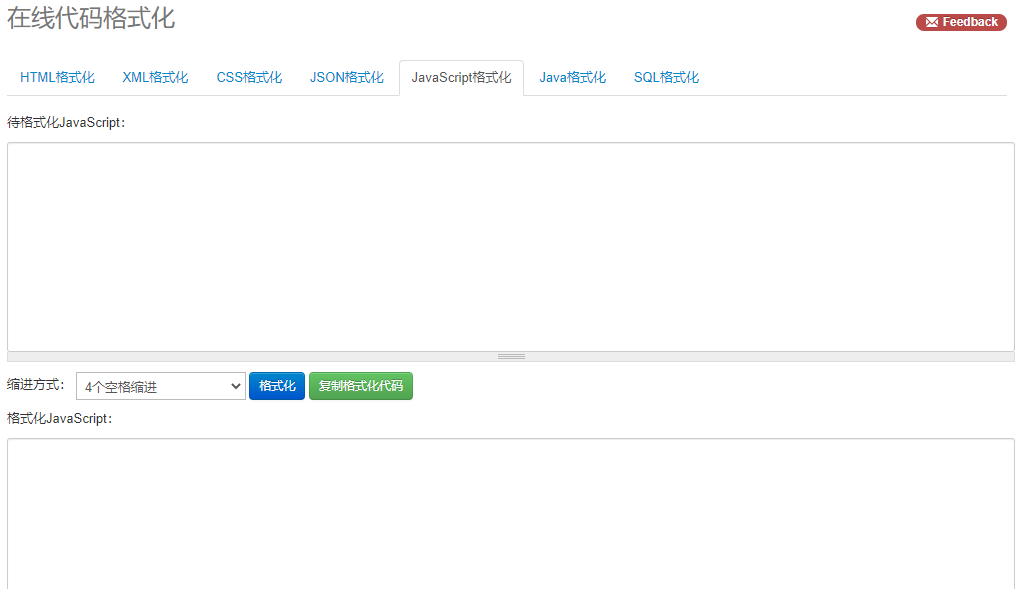Screen dimensions: 1034x589
Task: Click the green 复制格式化代码 button
Action: pyautogui.click(x=361, y=386)
